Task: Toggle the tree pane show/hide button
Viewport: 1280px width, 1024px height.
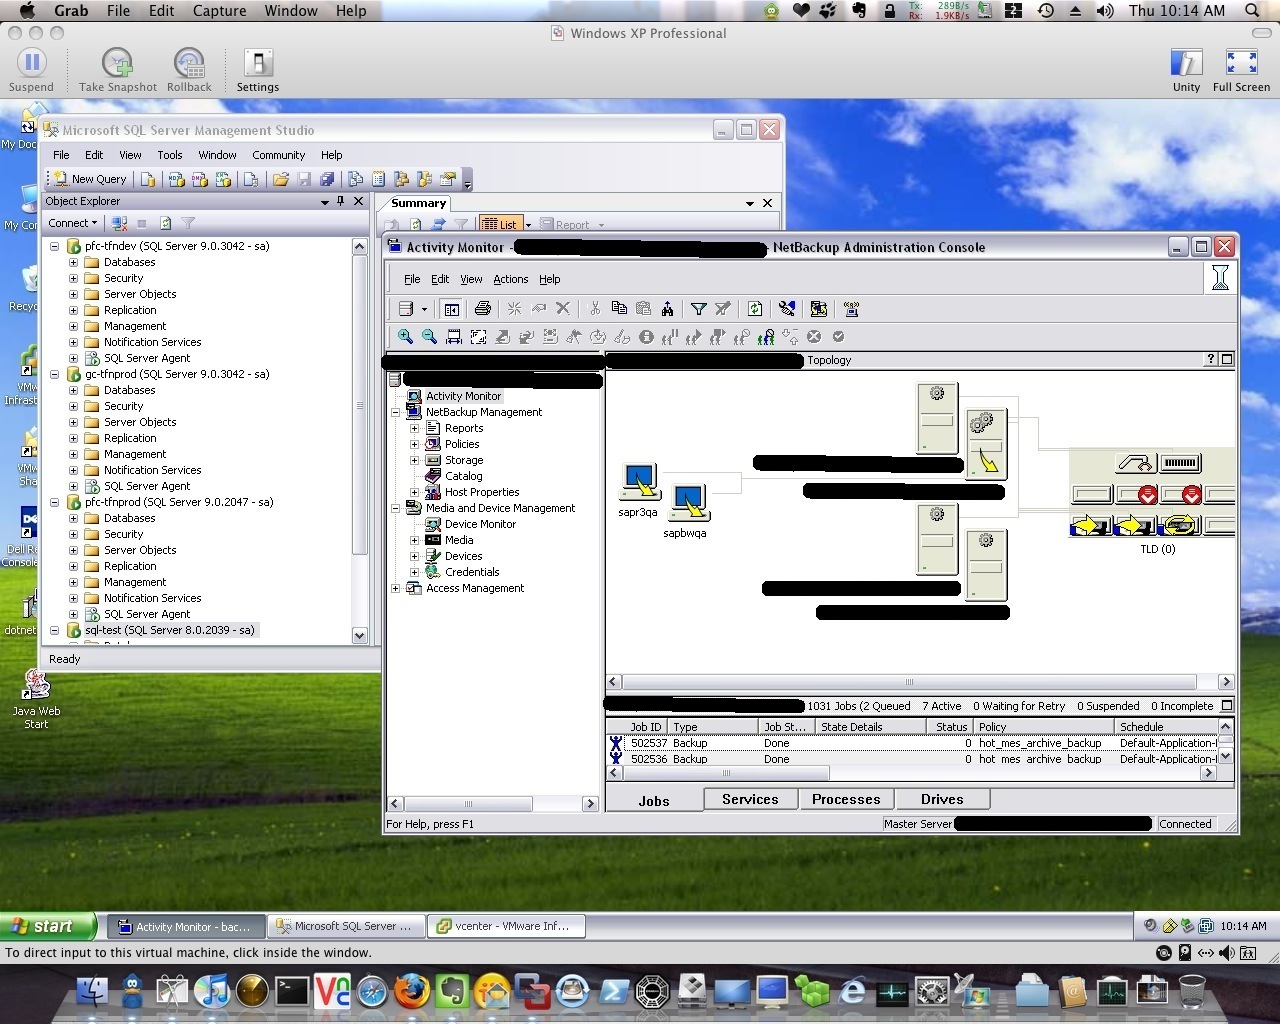Action: pyautogui.click(x=451, y=309)
